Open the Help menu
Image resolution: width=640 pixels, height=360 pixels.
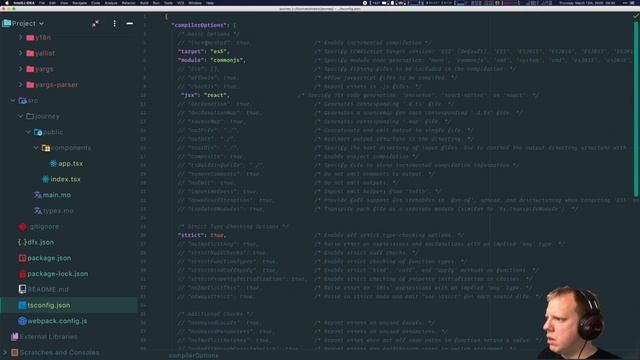210,2
